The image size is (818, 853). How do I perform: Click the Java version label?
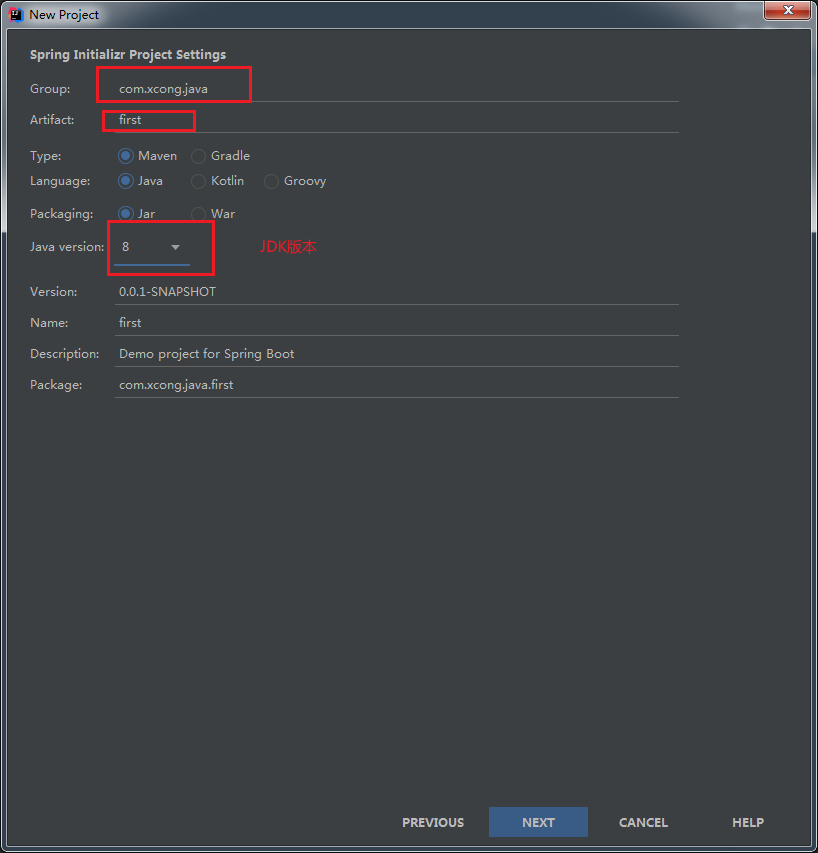[x=67, y=247]
